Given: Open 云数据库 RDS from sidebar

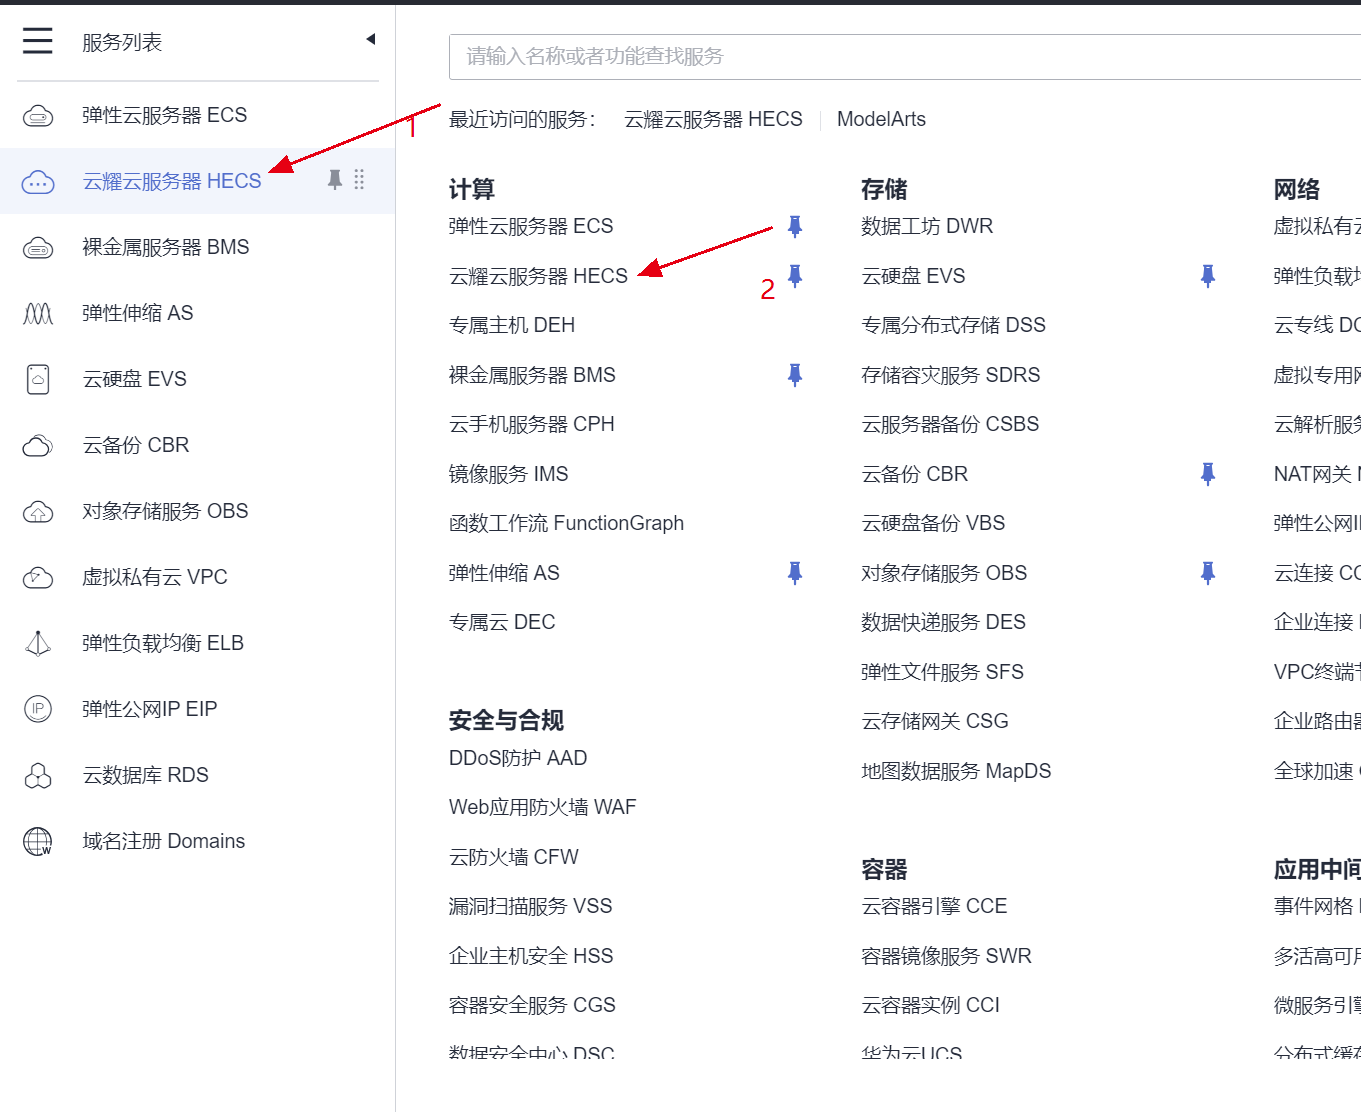Looking at the screenshot, I should point(145,775).
